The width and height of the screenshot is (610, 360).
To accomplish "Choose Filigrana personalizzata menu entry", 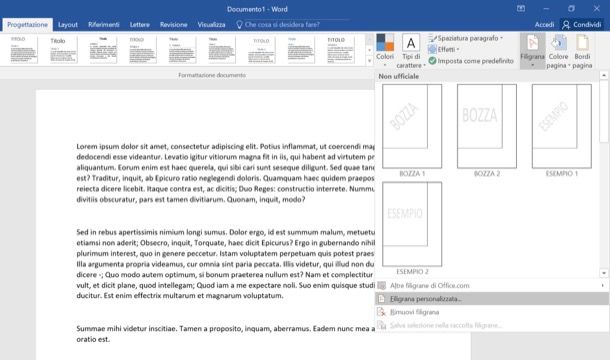I will 492,299.
